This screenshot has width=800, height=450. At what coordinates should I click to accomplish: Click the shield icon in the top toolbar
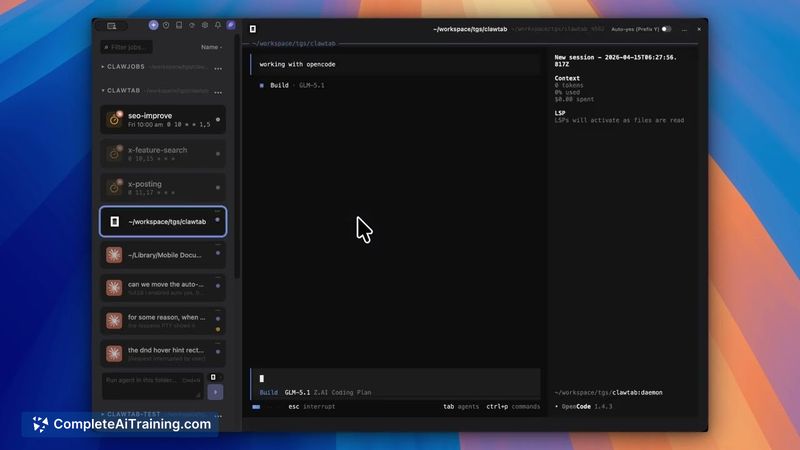click(x=166, y=25)
